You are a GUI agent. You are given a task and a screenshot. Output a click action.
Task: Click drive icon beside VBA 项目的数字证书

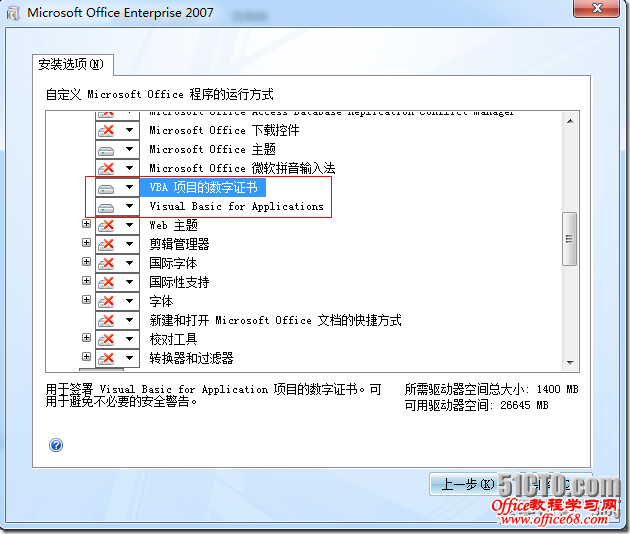tap(106, 188)
